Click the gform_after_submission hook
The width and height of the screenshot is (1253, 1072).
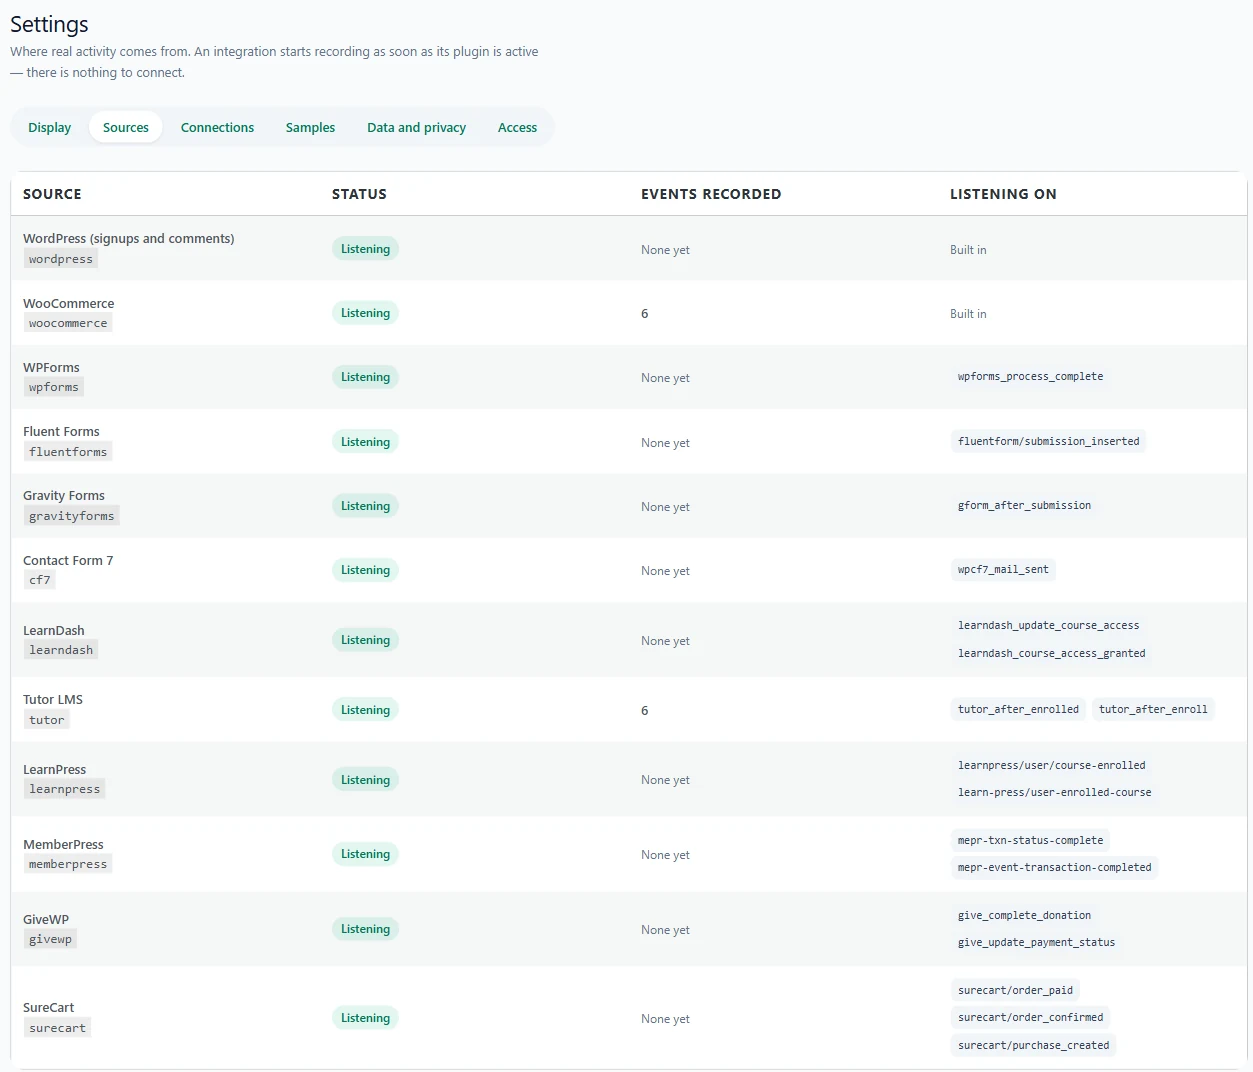tap(1024, 505)
